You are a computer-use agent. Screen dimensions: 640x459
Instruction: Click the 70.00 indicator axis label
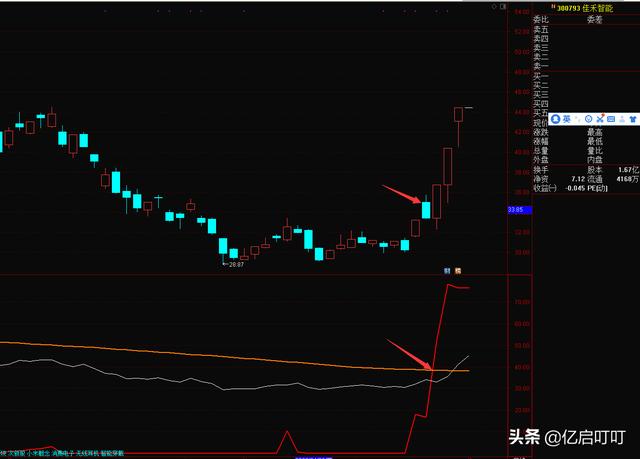522,302
